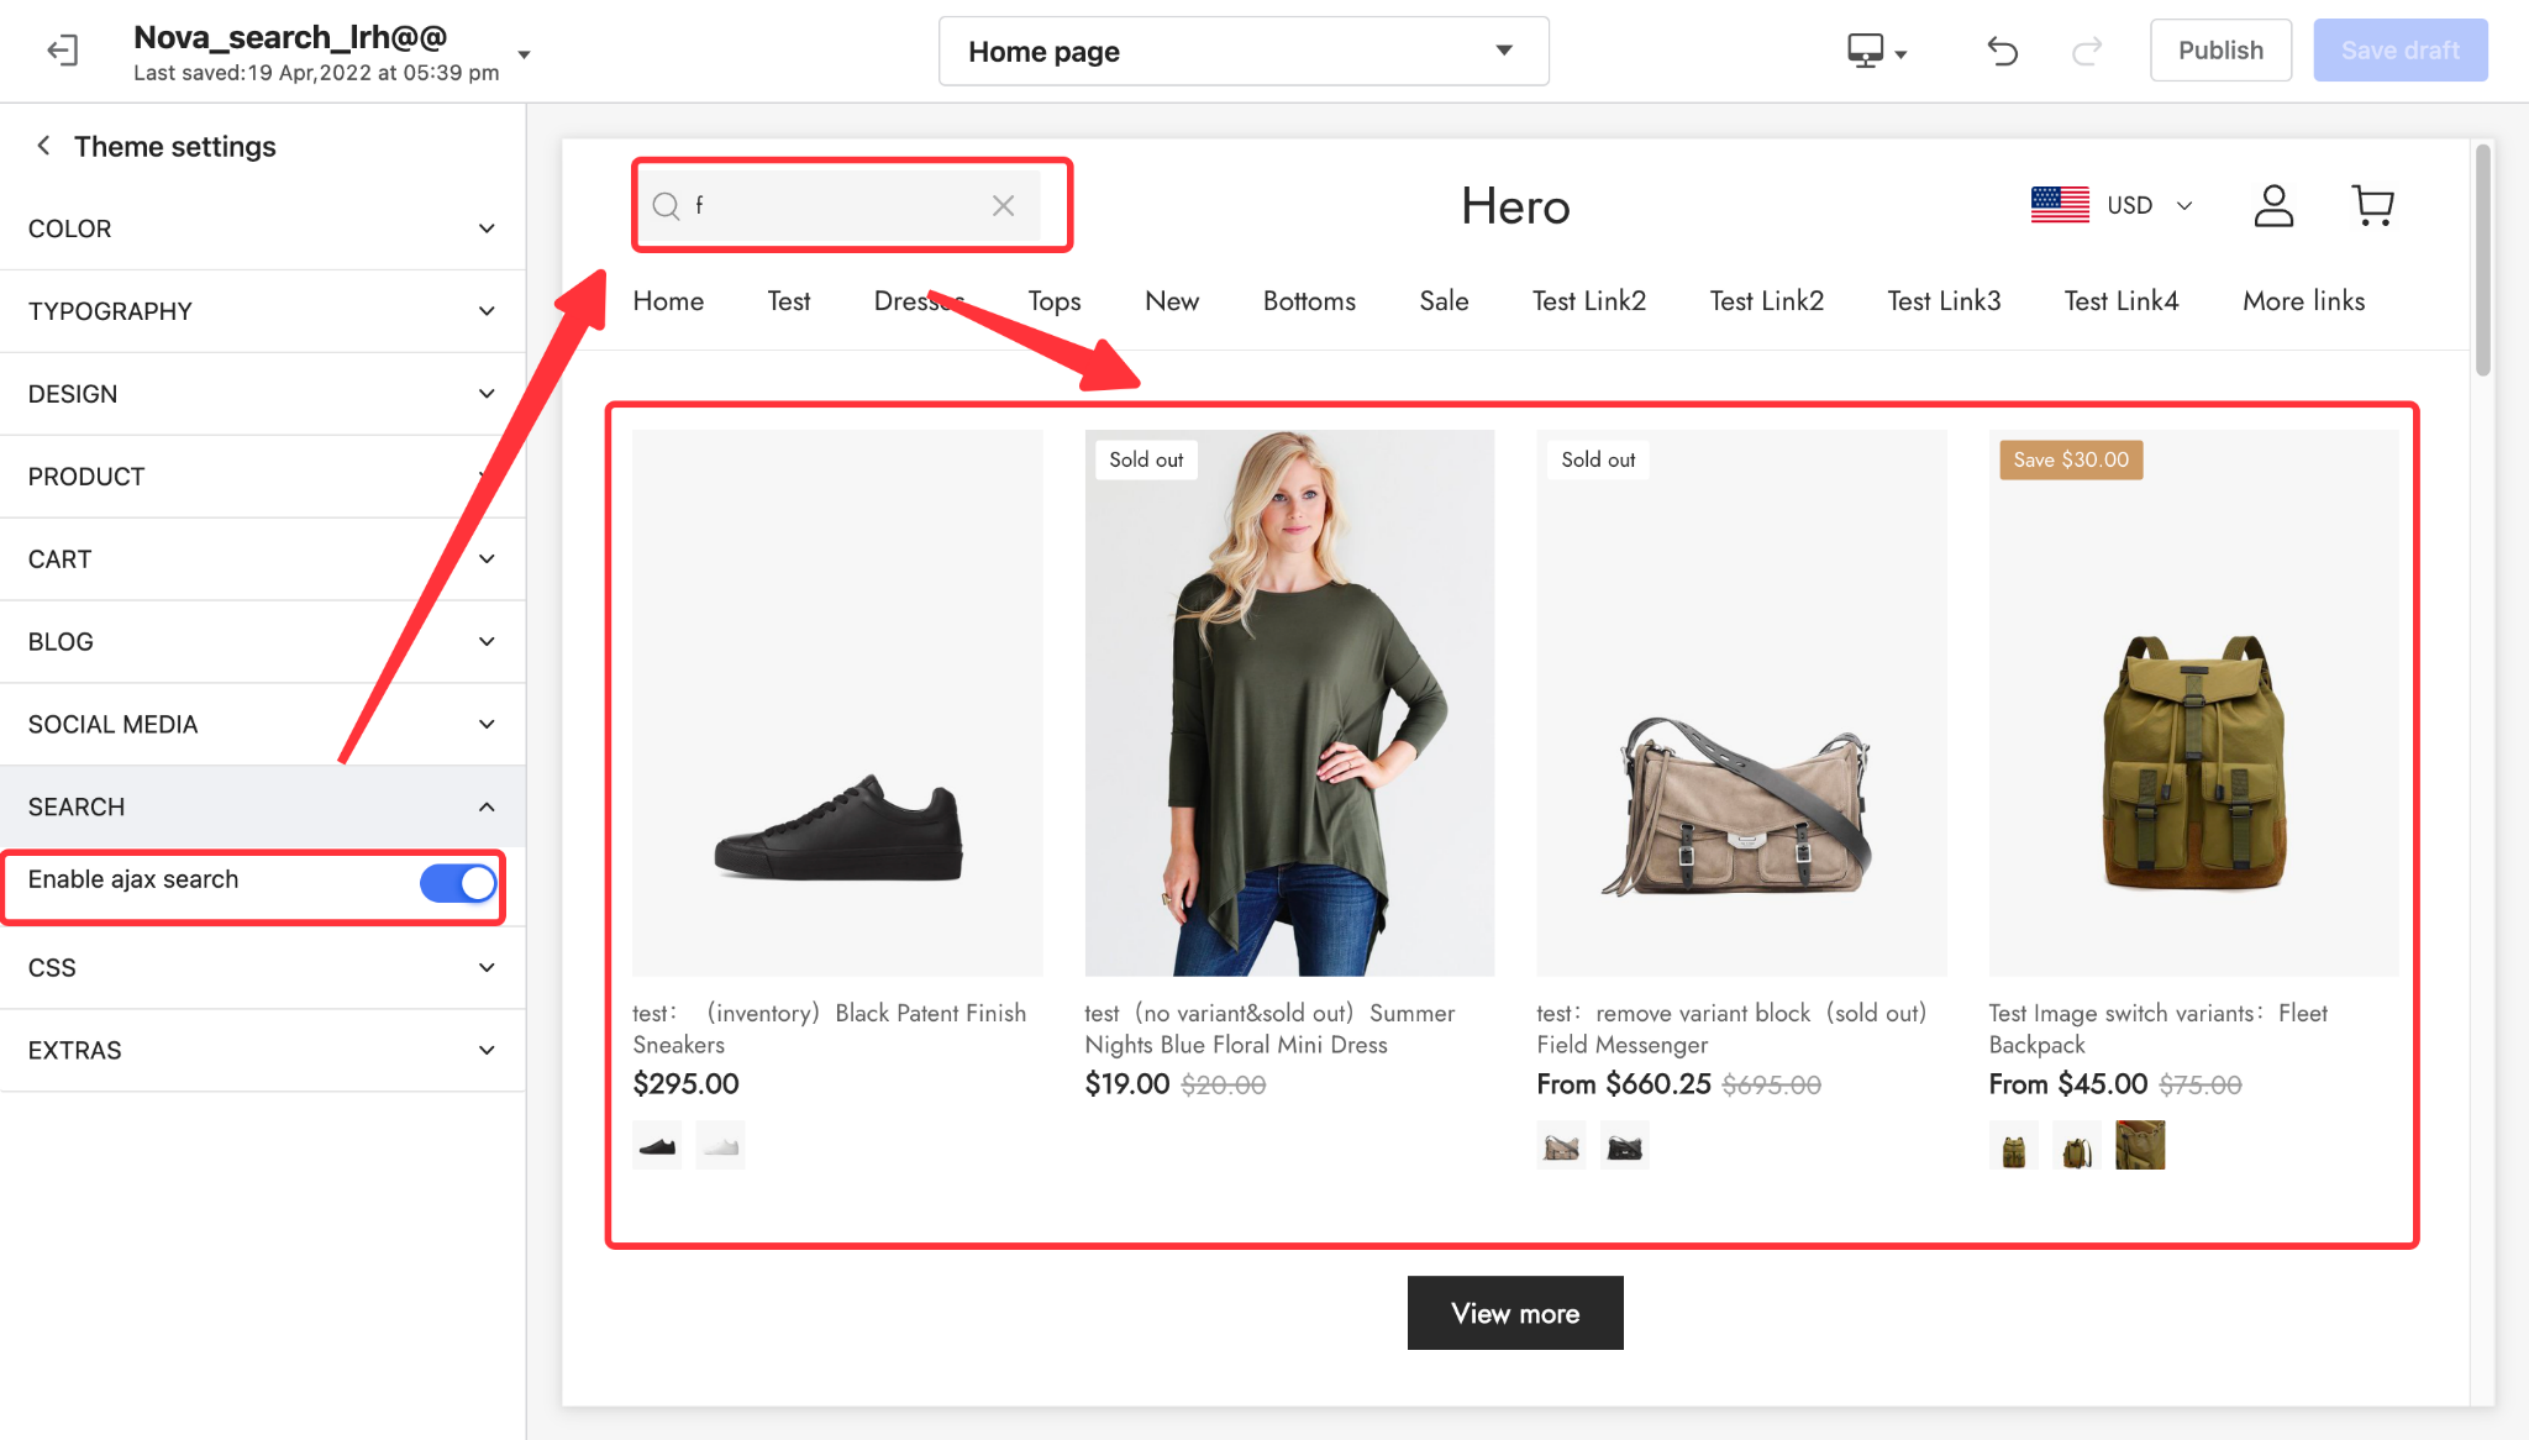Open the New nav link
Image resolution: width=2529 pixels, height=1440 pixels.
(1171, 301)
